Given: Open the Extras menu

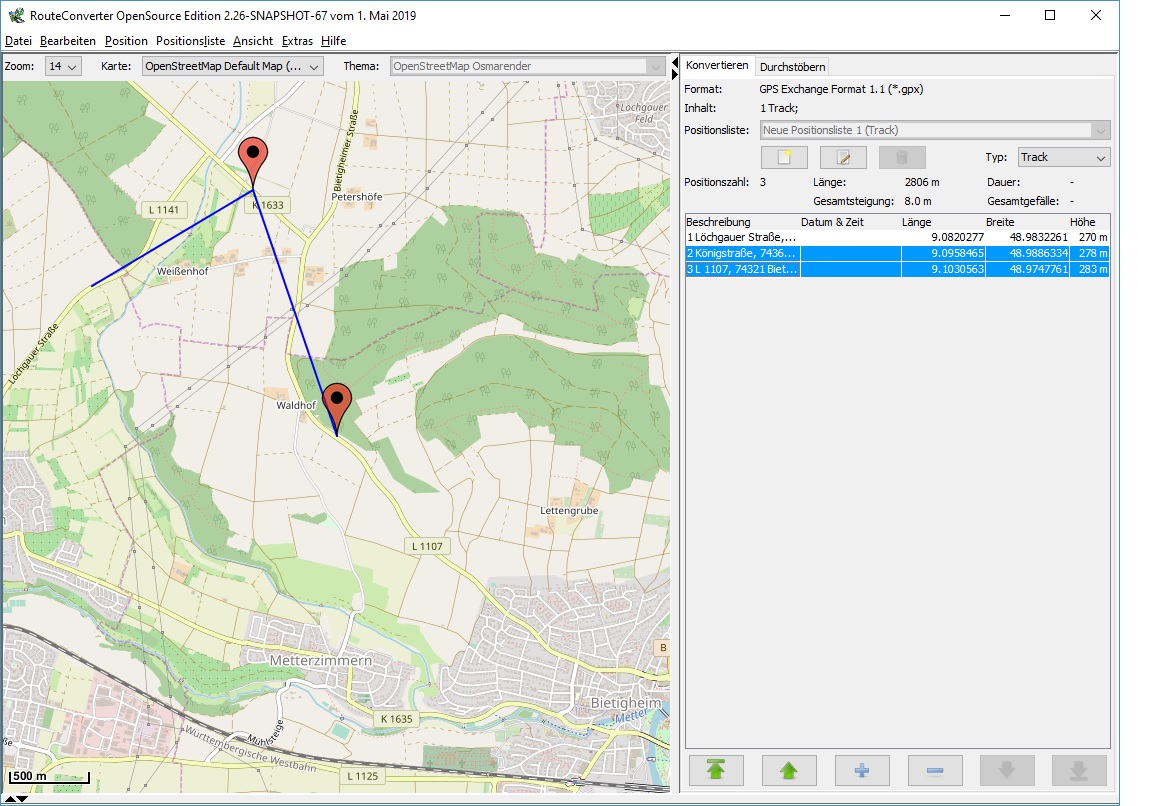Looking at the screenshot, I should [x=297, y=41].
